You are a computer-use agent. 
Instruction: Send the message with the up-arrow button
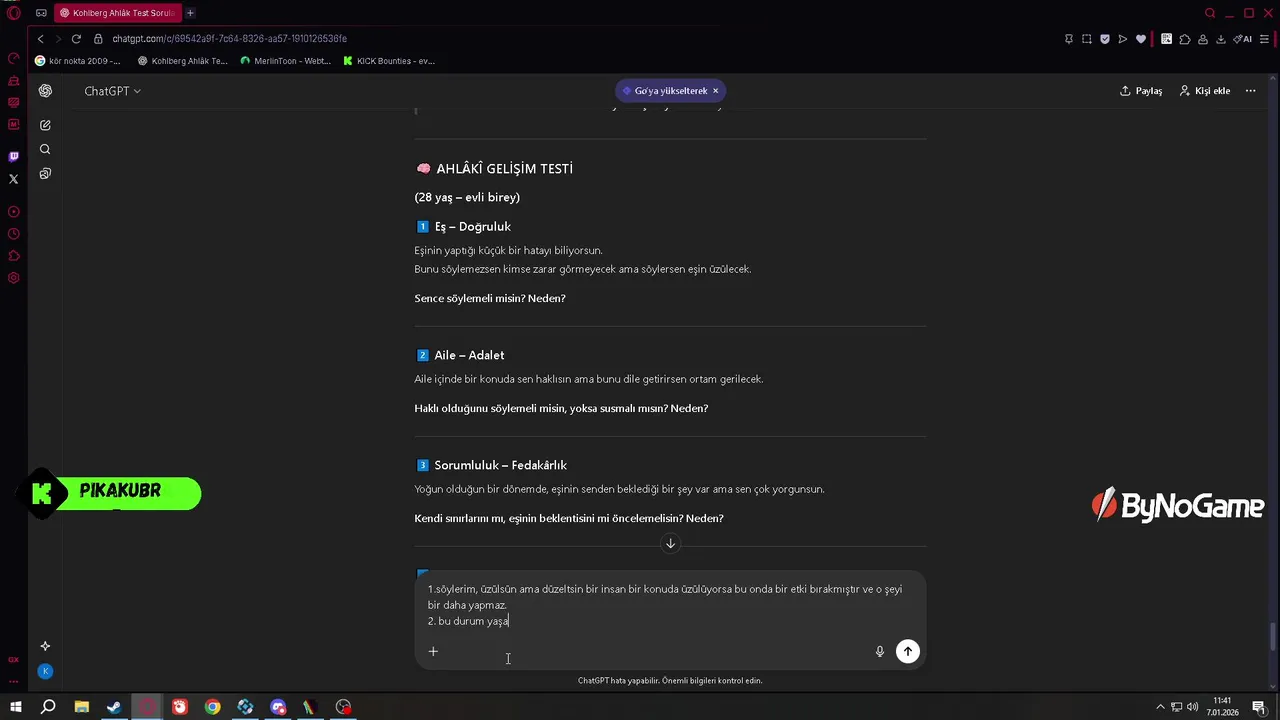click(907, 651)
